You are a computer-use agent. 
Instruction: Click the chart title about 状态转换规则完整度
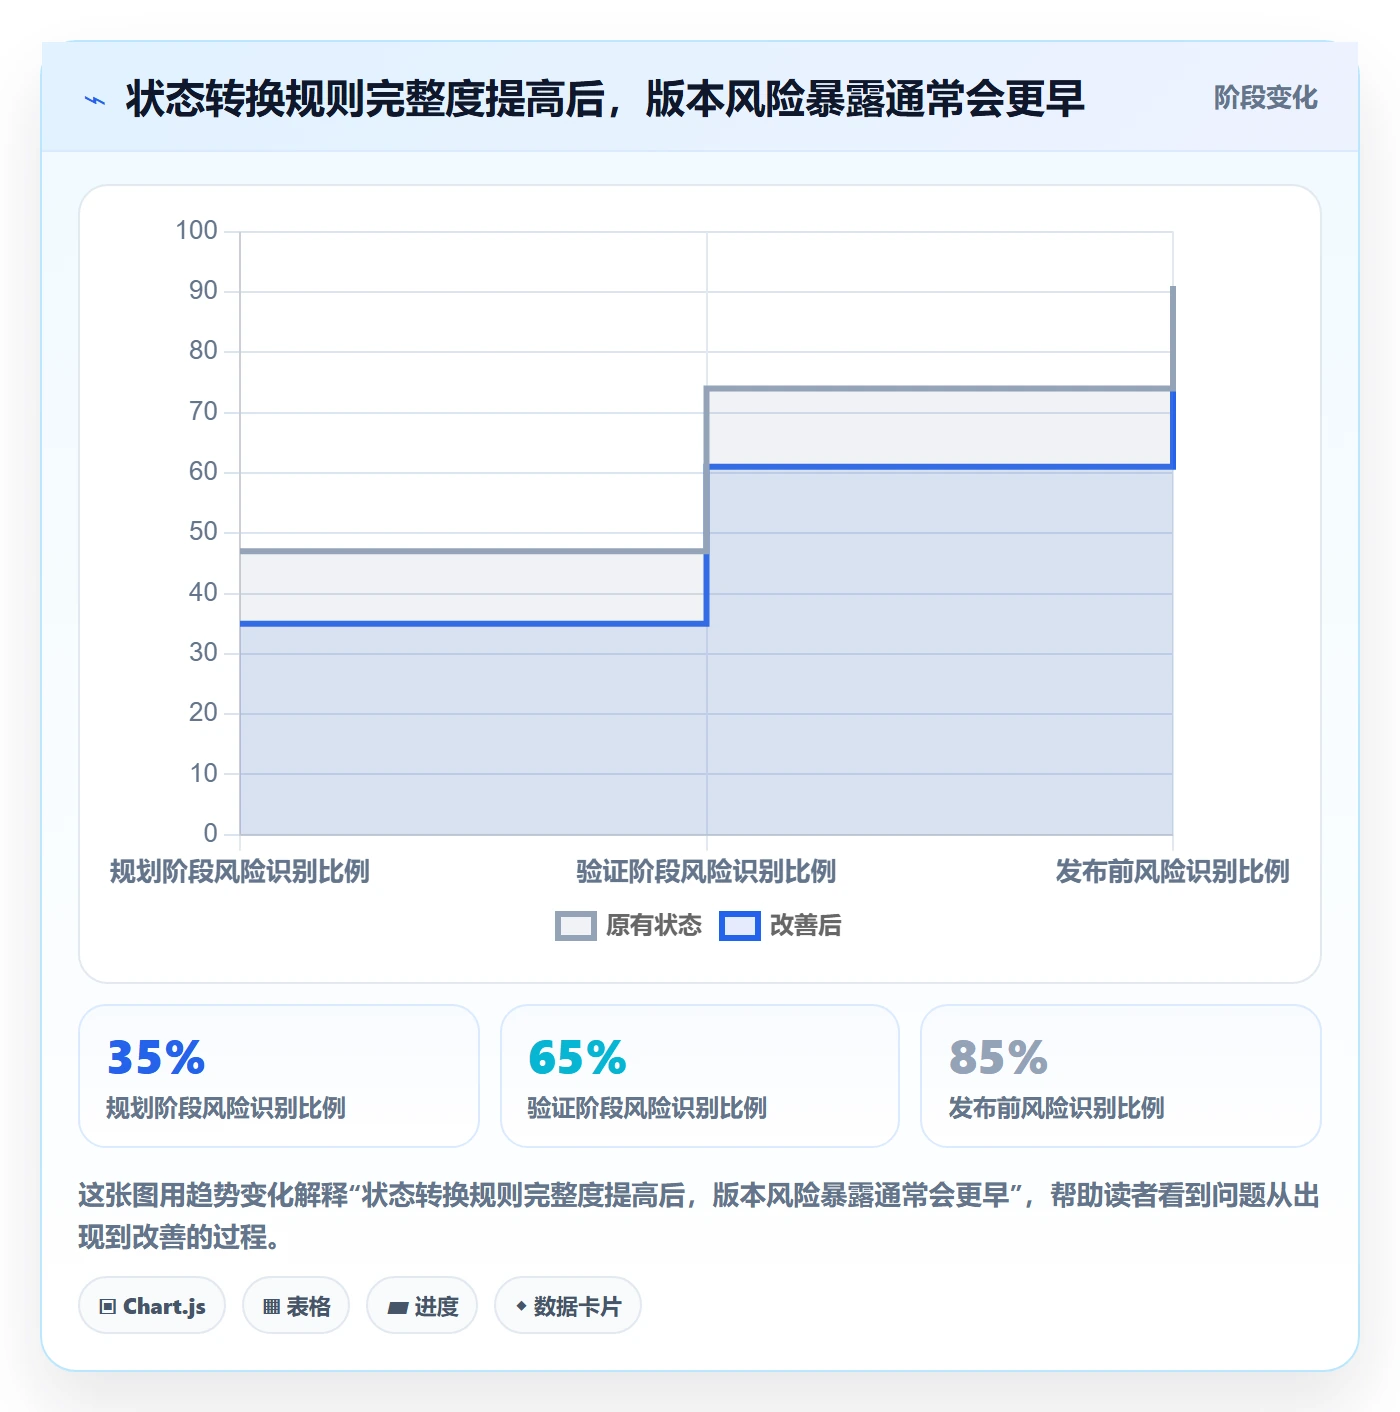coord(605,99)
